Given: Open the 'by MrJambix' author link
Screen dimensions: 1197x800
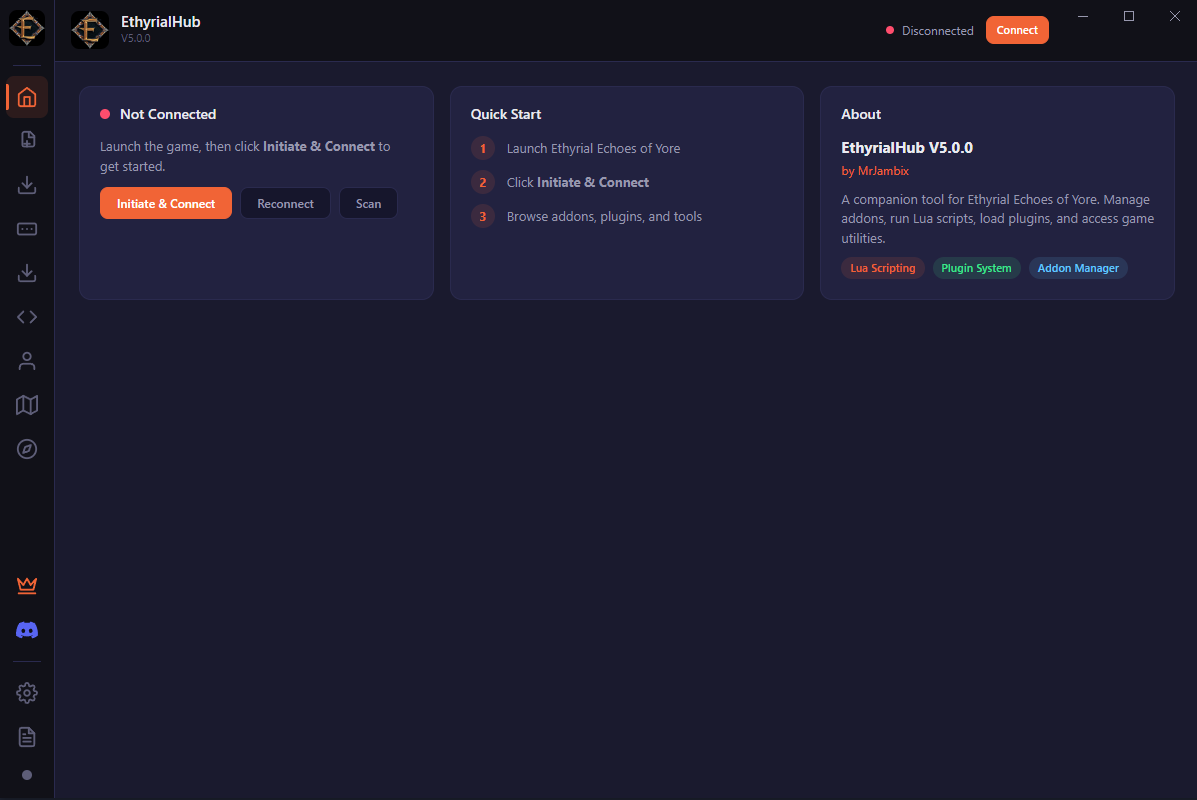Looking at the screenshot, I should tap(875, 171).
